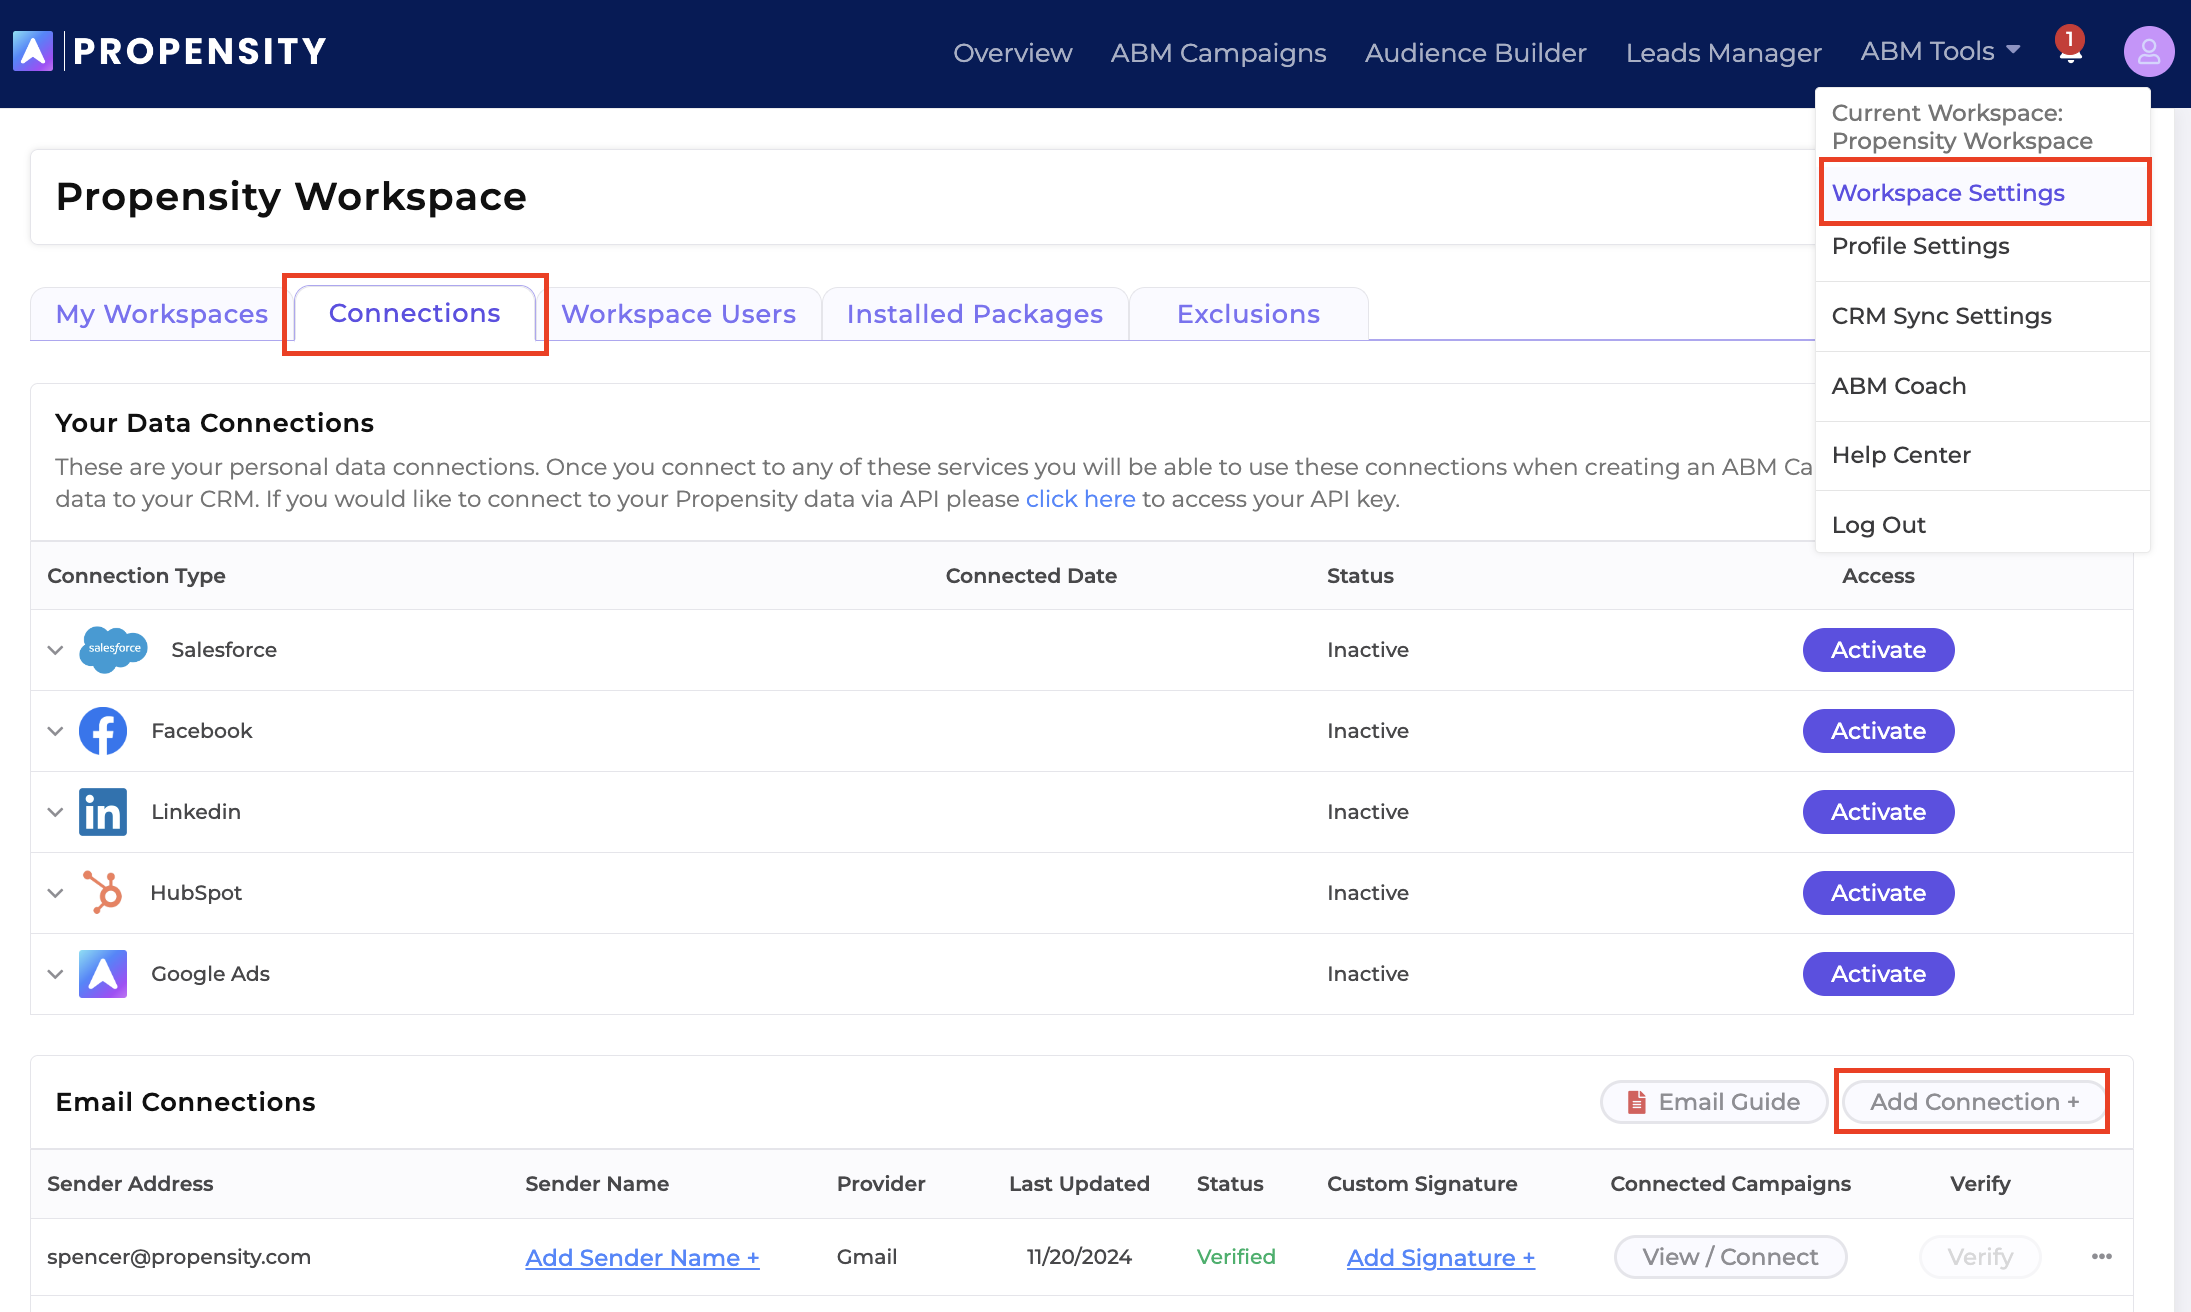Activate the Linkedin connection

1878,812
